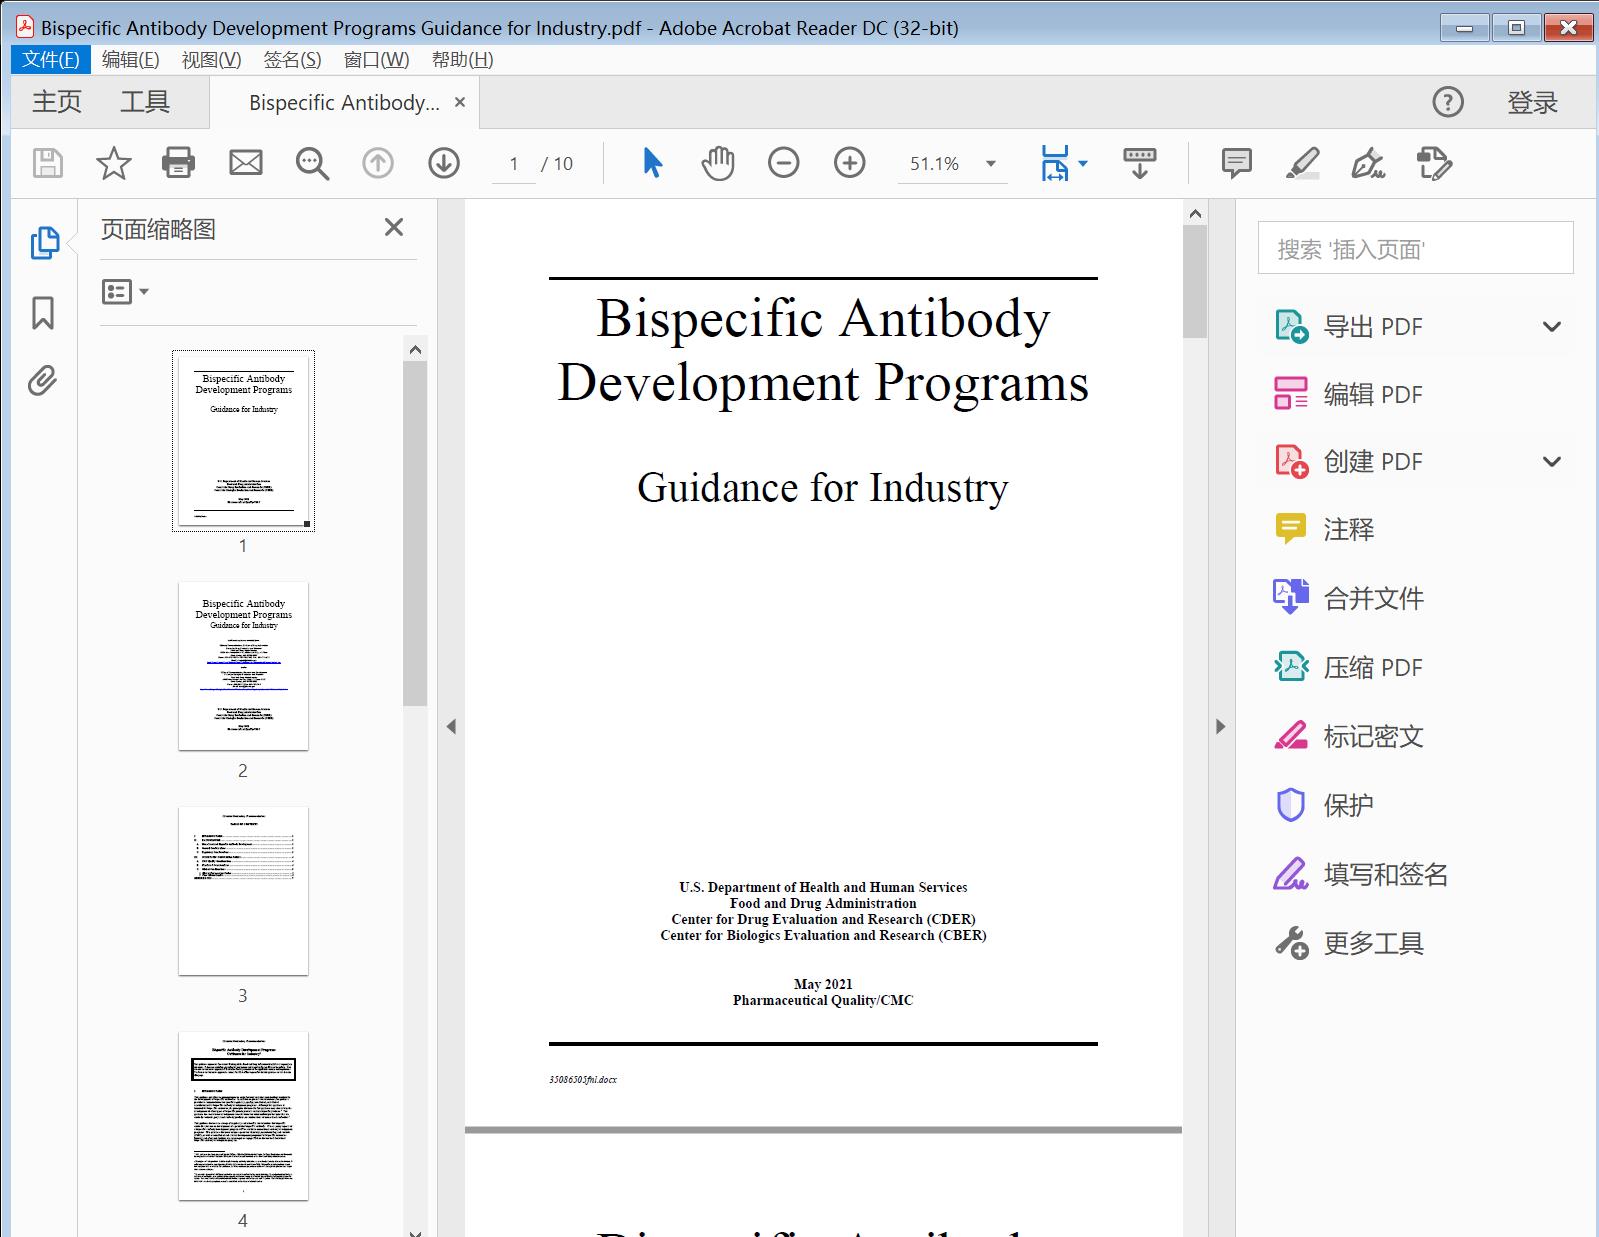Expand the 导出 PDF section chevron

(x=1552, y=327)
